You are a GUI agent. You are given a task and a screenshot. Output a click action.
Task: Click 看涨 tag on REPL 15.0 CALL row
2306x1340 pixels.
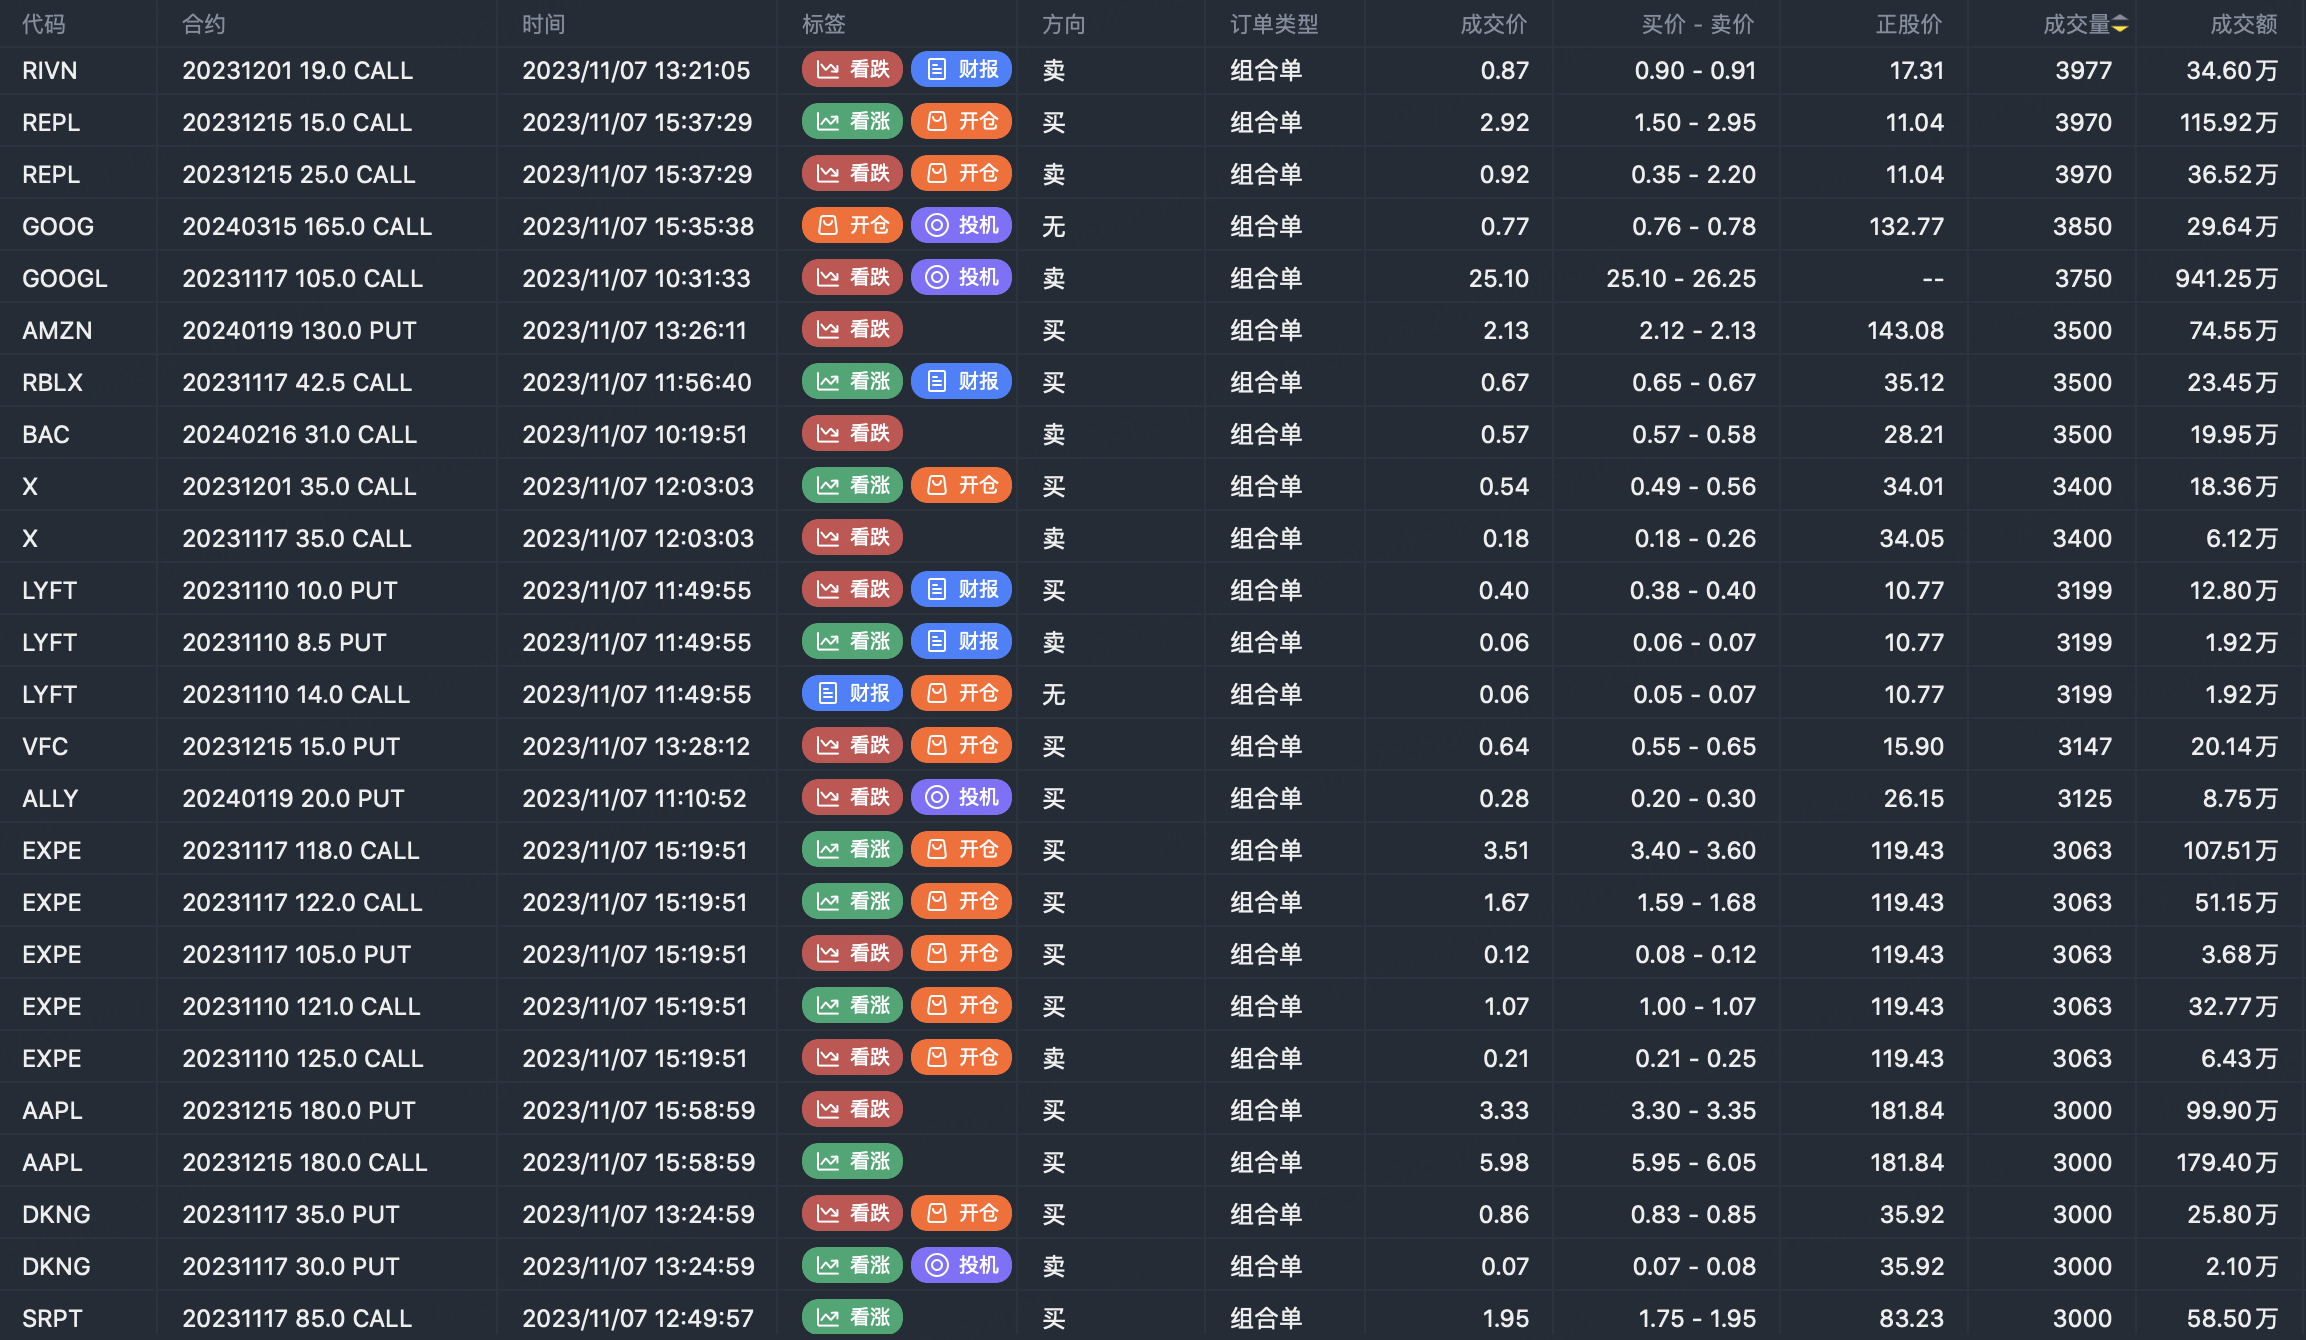(853, 122)
